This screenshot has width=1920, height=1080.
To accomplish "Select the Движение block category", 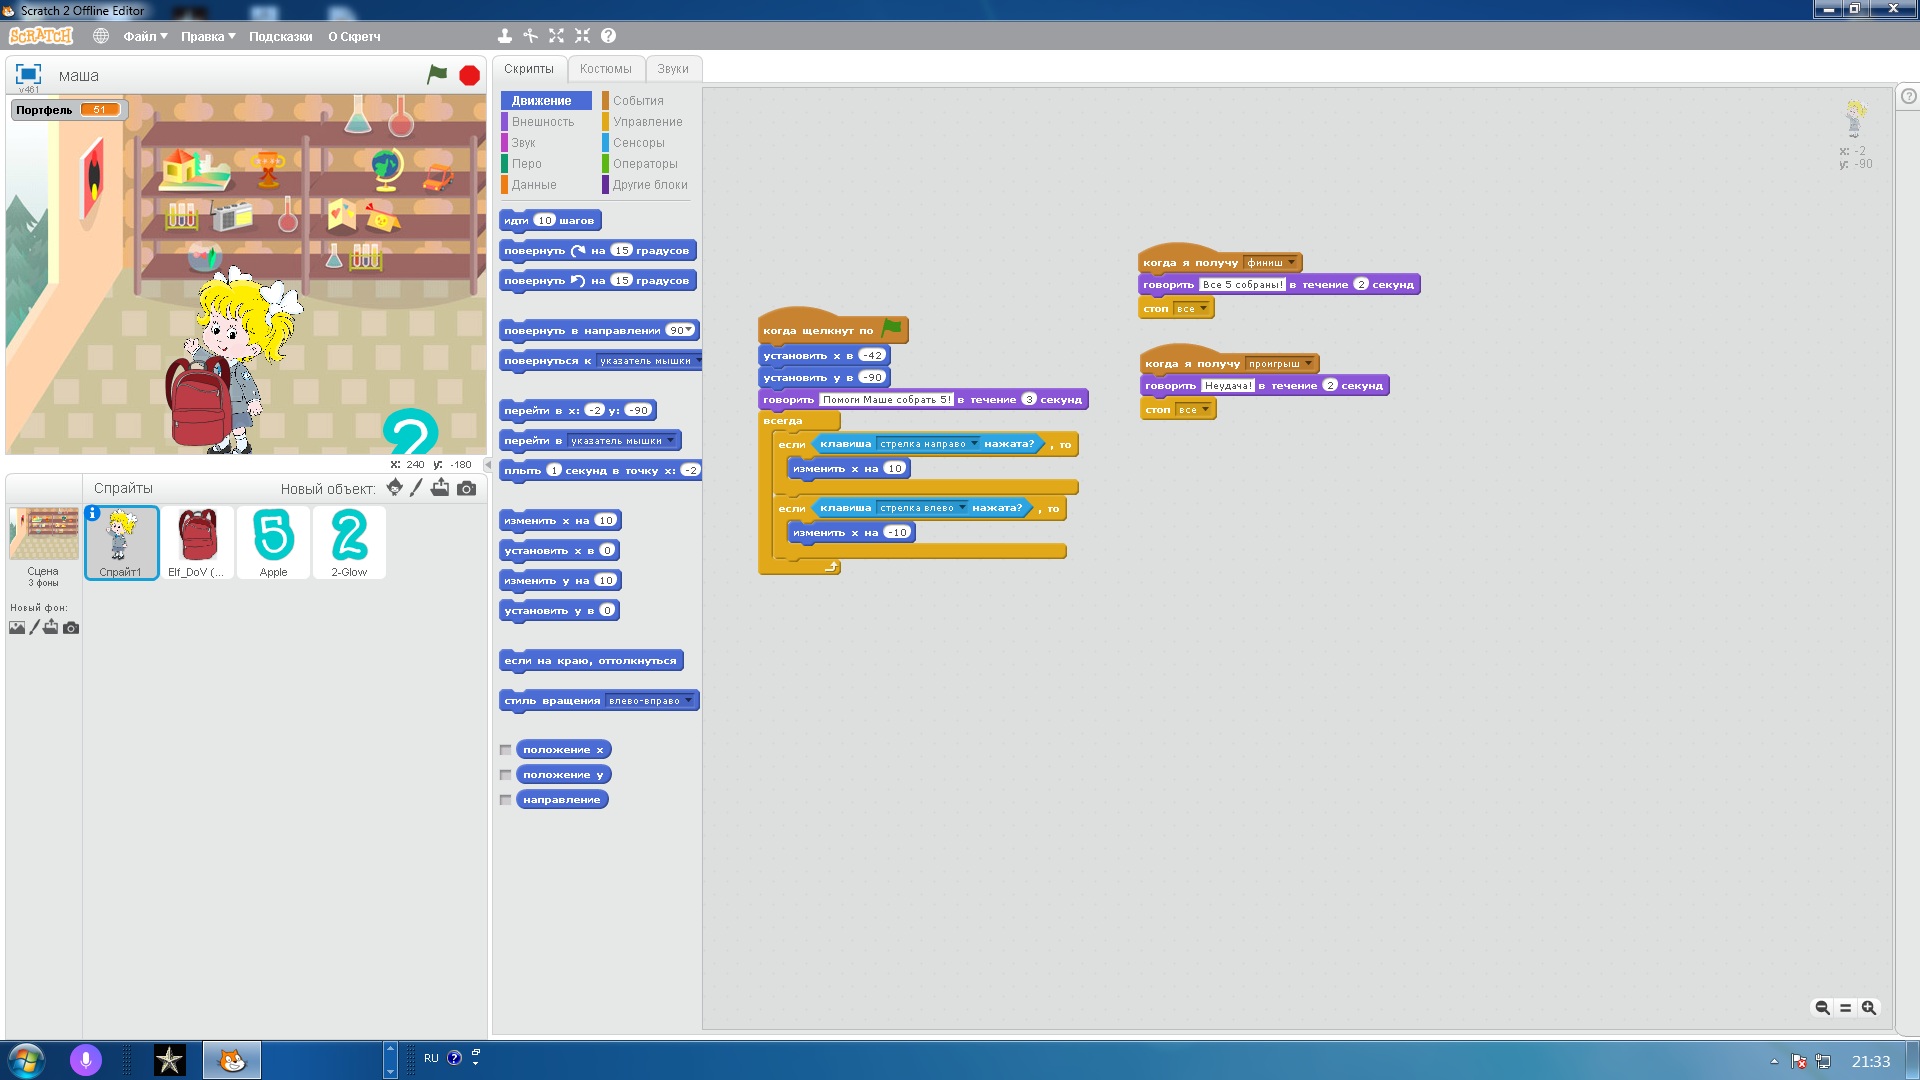I will coord(546,101).
